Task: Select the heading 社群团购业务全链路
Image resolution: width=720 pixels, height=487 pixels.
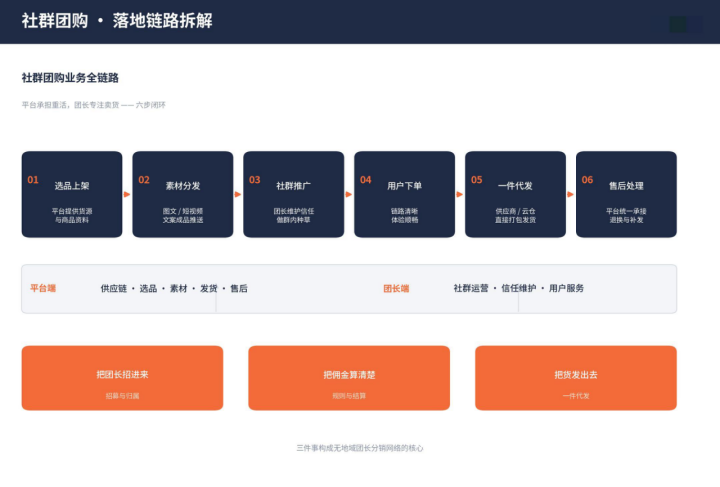Action: pyautogui.click(x=70, y=78)
